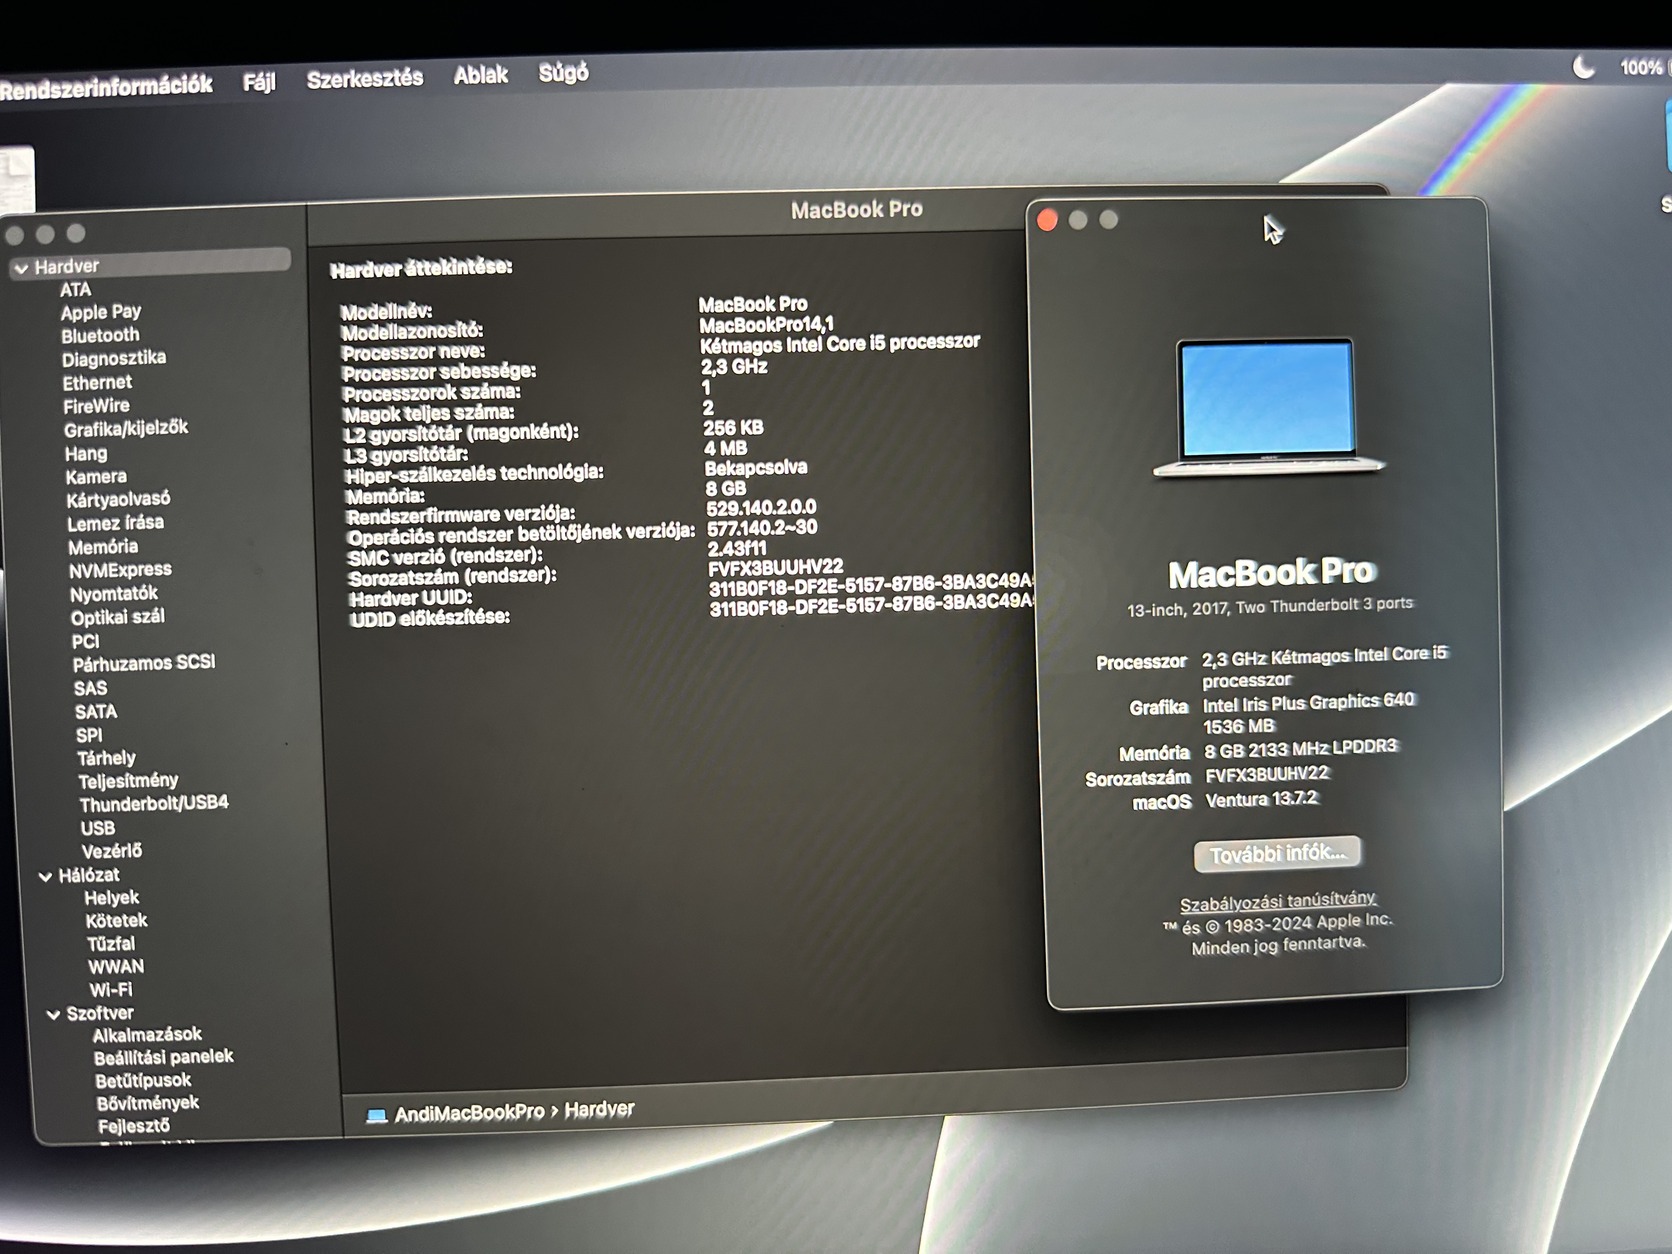Select Tűzfal in the sidebar

(110, 945)
